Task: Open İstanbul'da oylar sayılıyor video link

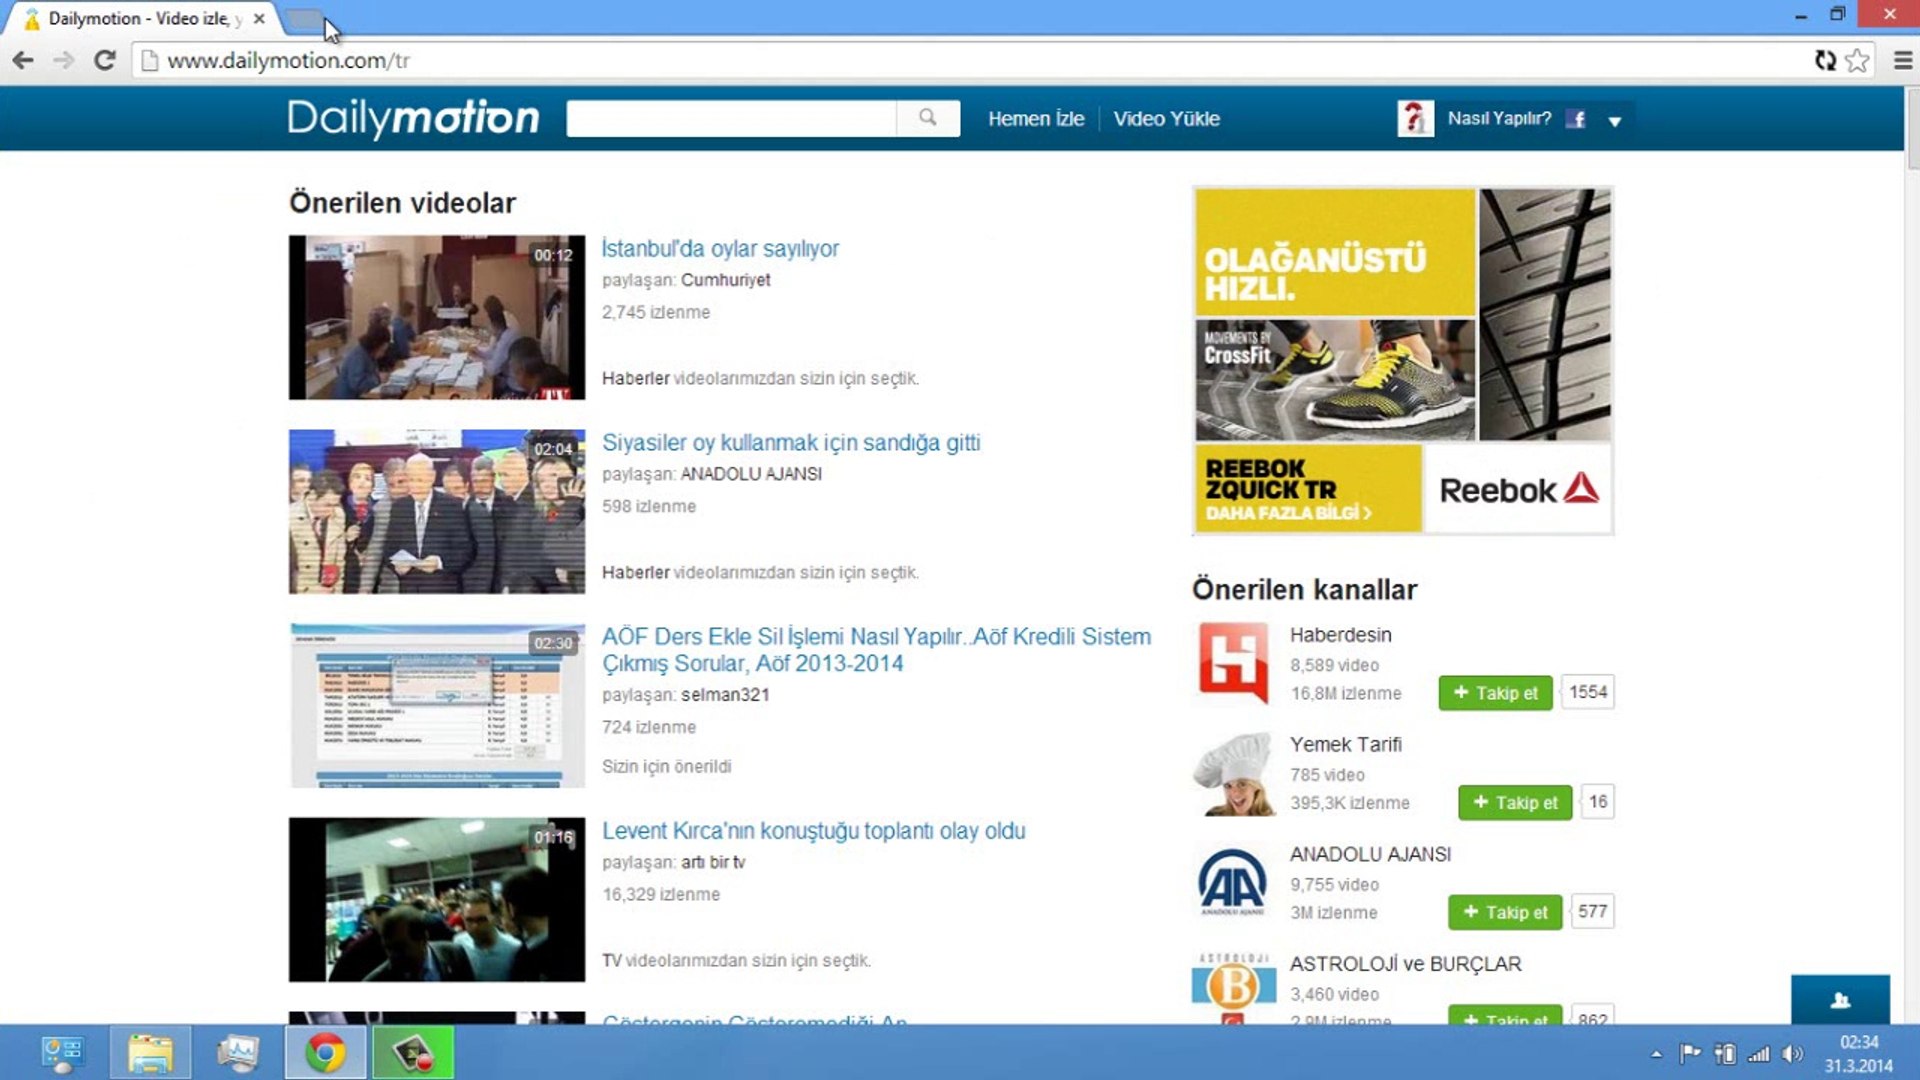Action: 720,249
